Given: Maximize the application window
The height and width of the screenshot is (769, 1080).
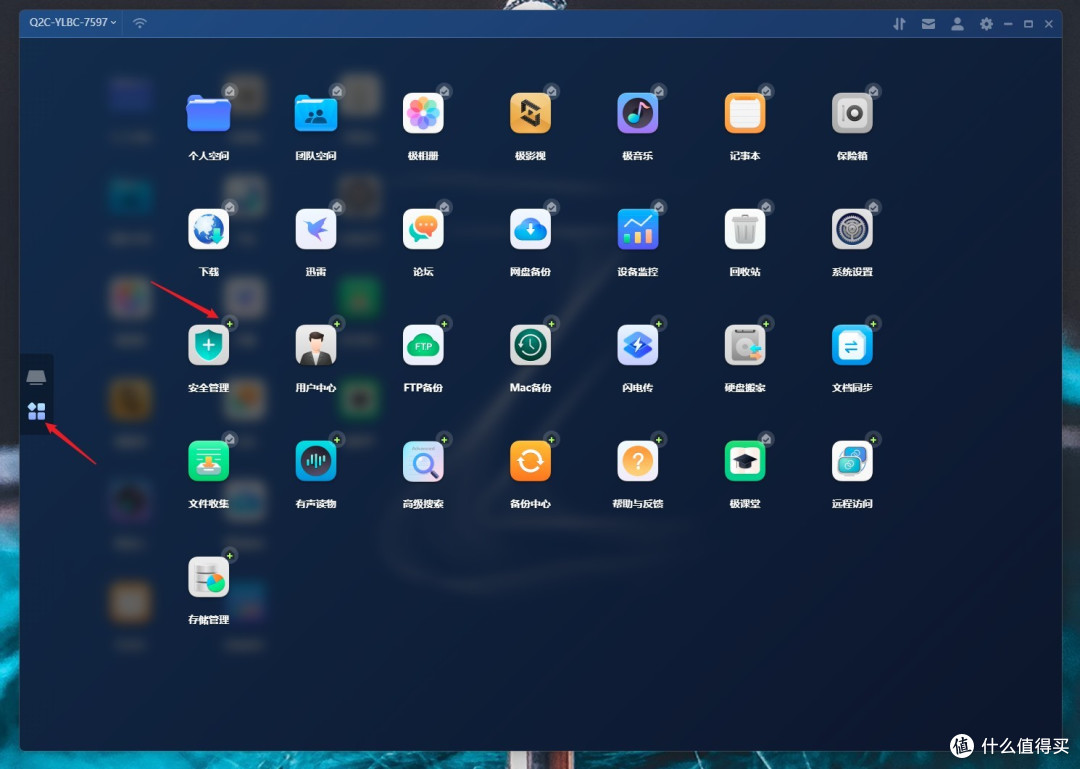Looking at the screenshot, I should (1028, 24).
